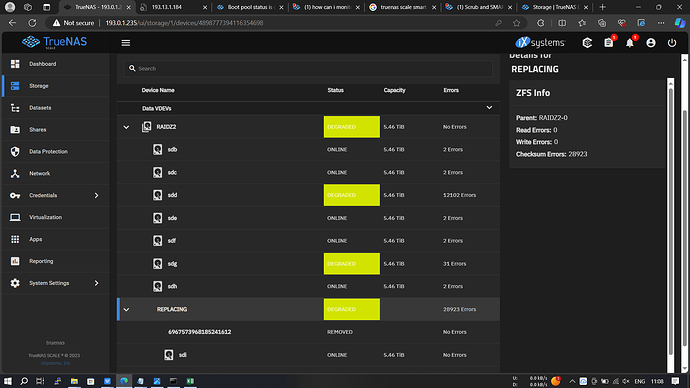This screenshot has width=690, height=388.
Task: Click the TrueNAS logo
Action: pyautogui.click(x=55, y=42)
